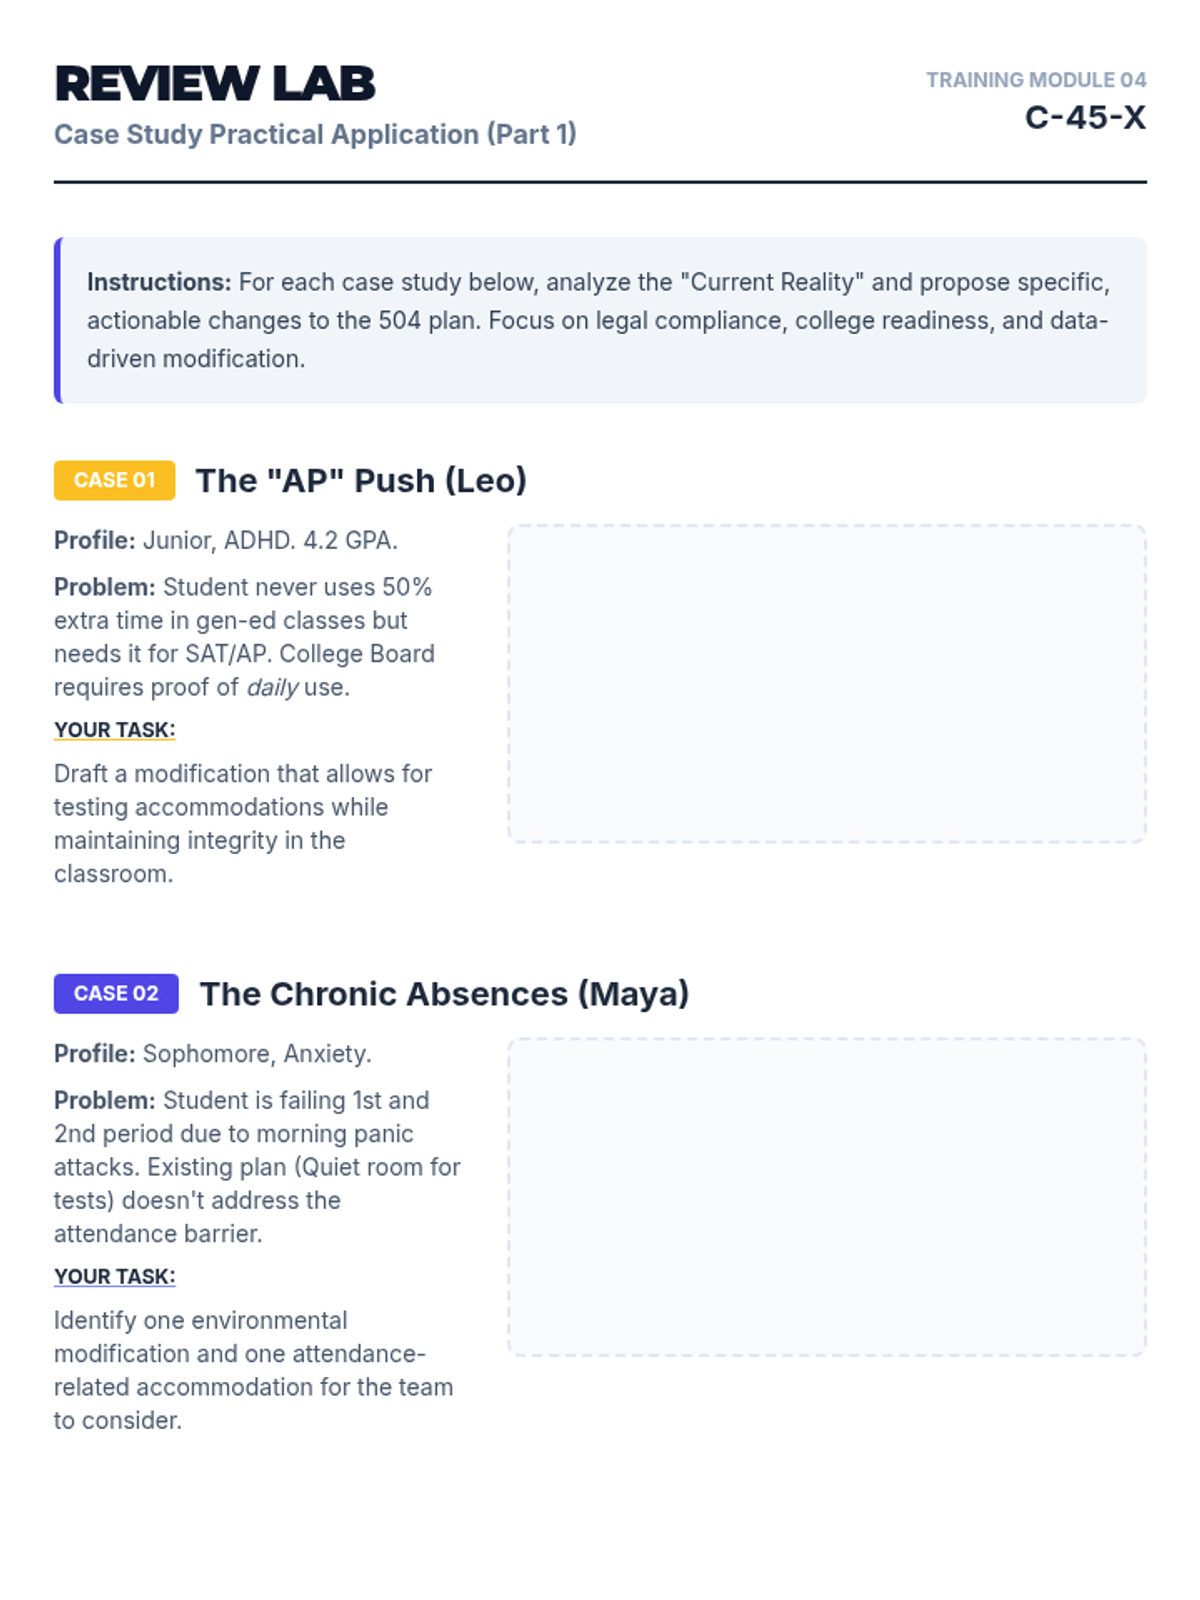Click the purple CASE 02 badge
The image size is (1200, 1600).
pyautogui.click(x=116, y=993)
